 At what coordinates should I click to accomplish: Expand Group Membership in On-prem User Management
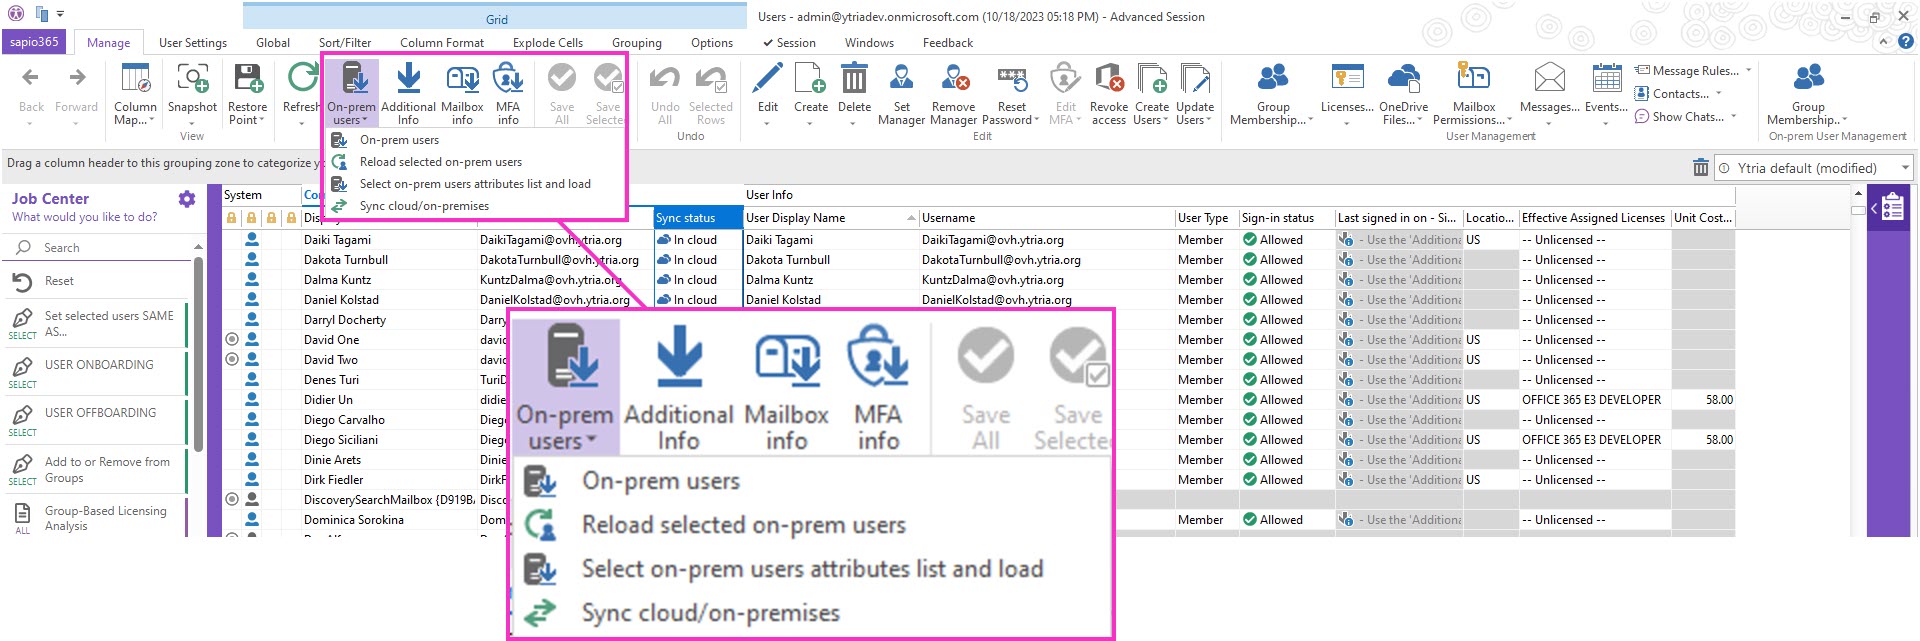1808,114
